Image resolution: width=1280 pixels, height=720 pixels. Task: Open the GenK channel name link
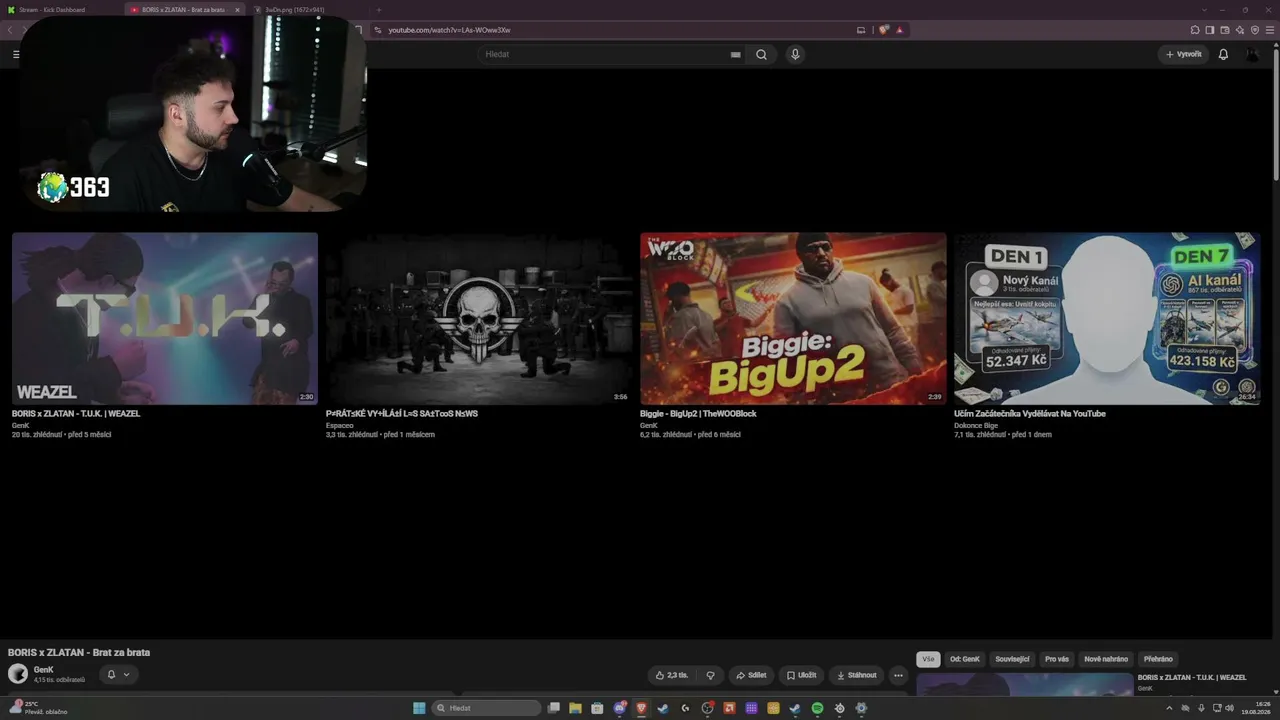(x=44, y=670)
